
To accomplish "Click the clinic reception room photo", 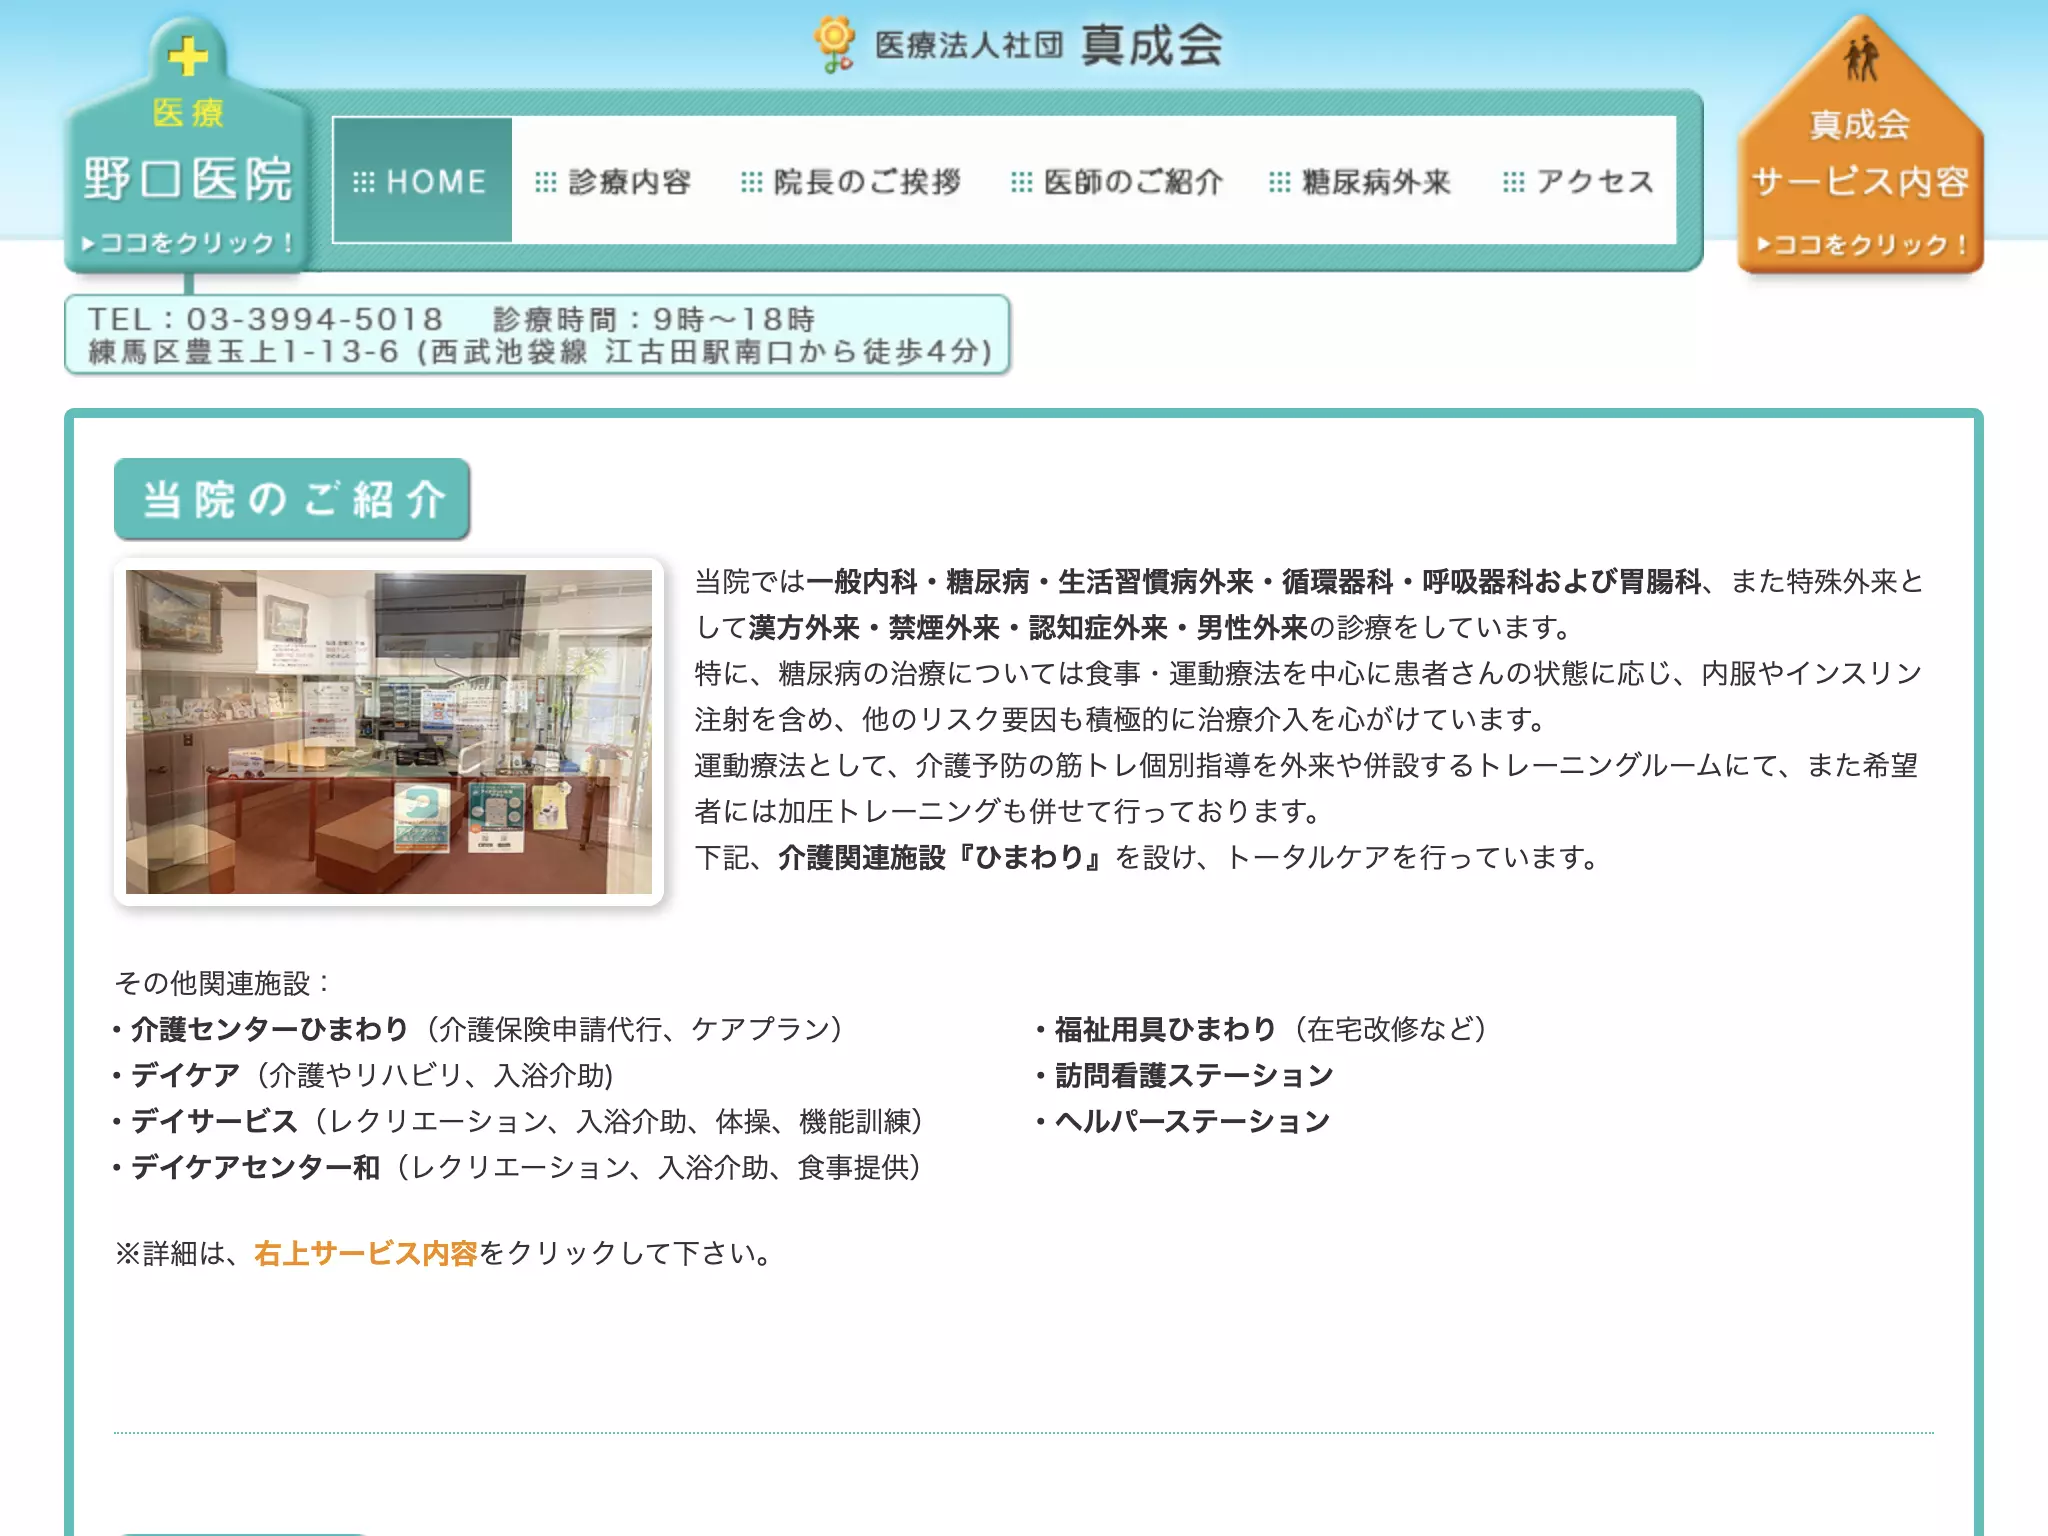I will [389, 732].
